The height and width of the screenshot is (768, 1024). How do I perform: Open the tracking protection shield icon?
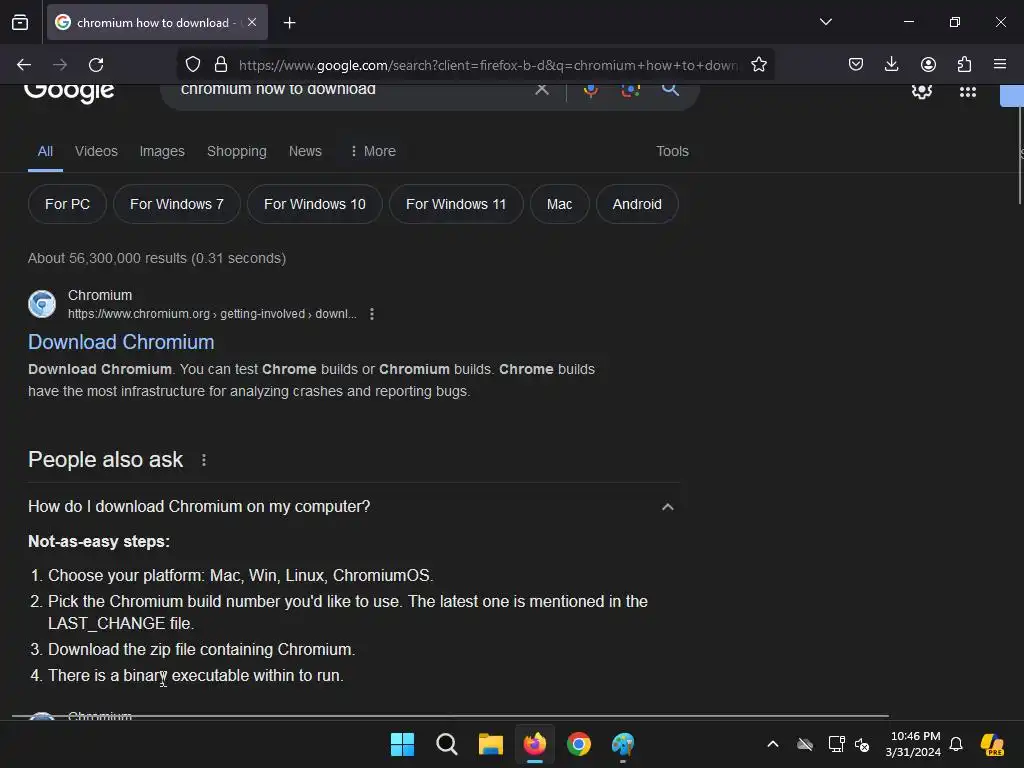(193, 65)
